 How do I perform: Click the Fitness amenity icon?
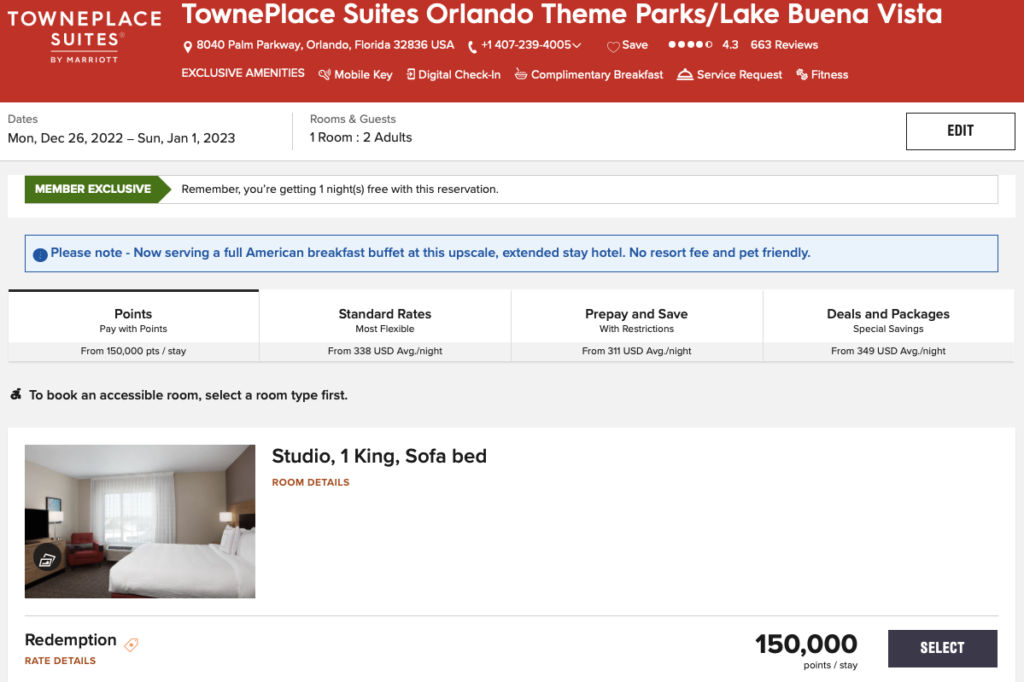802,75
